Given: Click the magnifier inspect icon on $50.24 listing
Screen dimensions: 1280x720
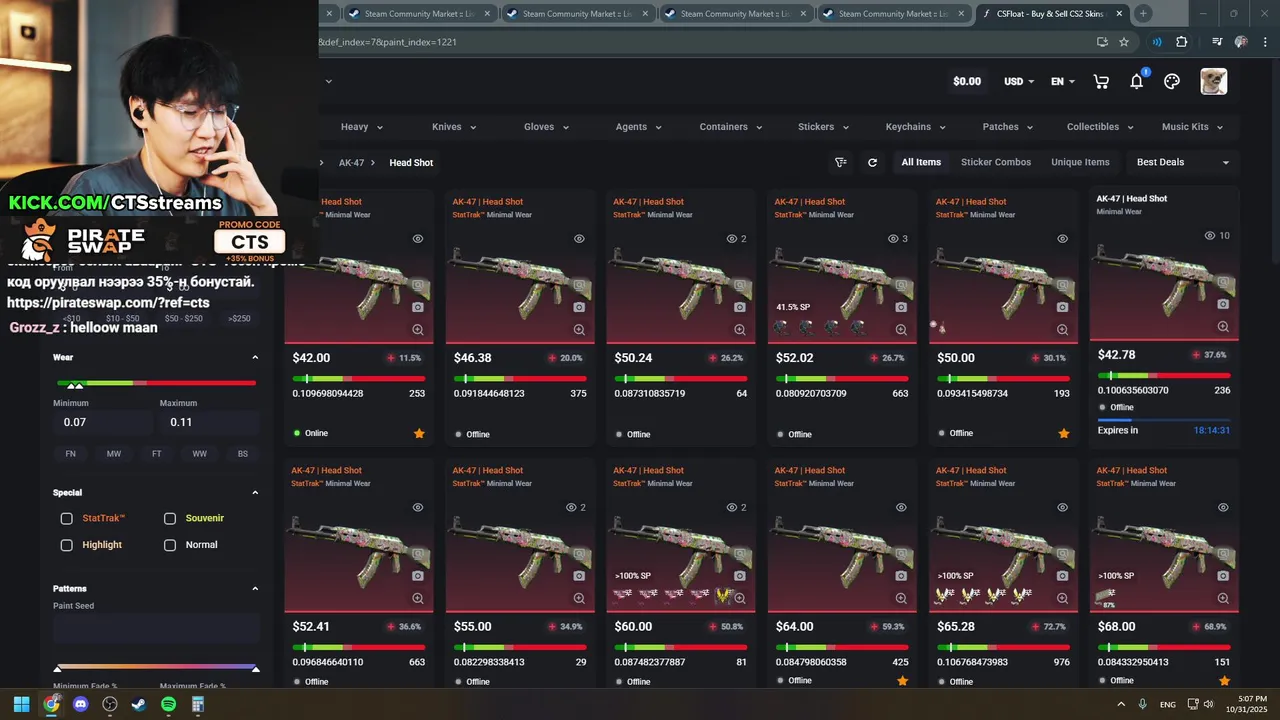Looking at the screenshot, I should [x=740, y=330].
